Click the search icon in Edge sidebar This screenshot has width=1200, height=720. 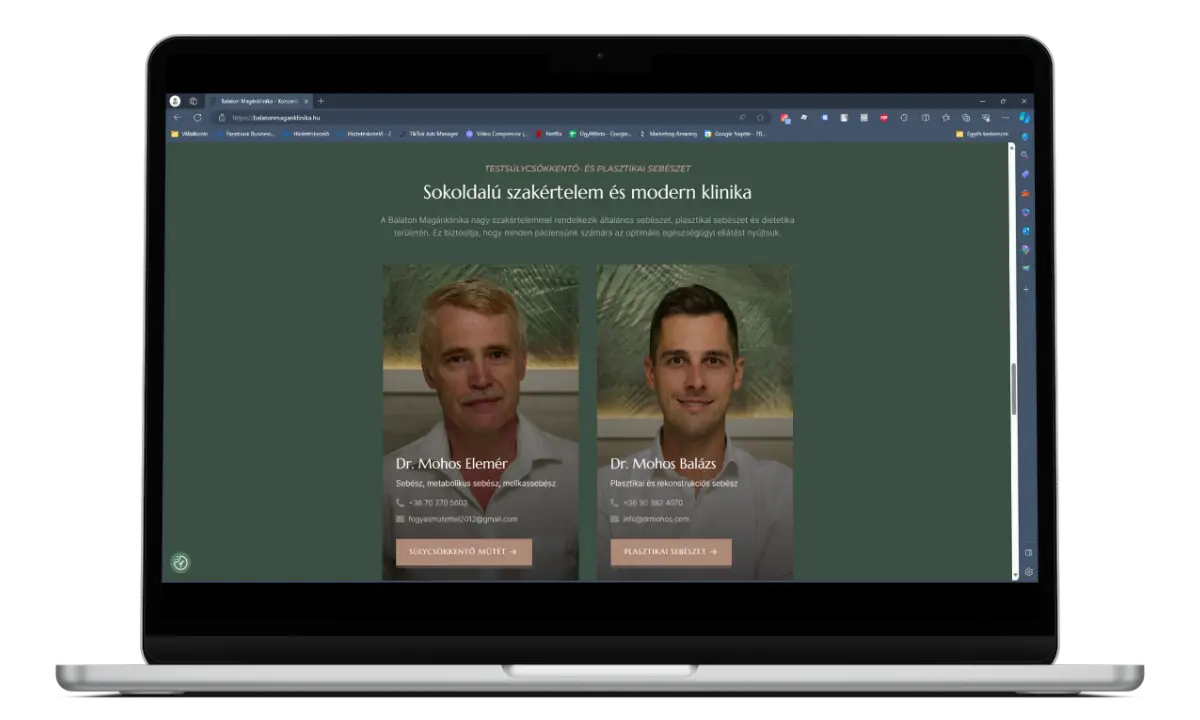(x=1025, y=155)
